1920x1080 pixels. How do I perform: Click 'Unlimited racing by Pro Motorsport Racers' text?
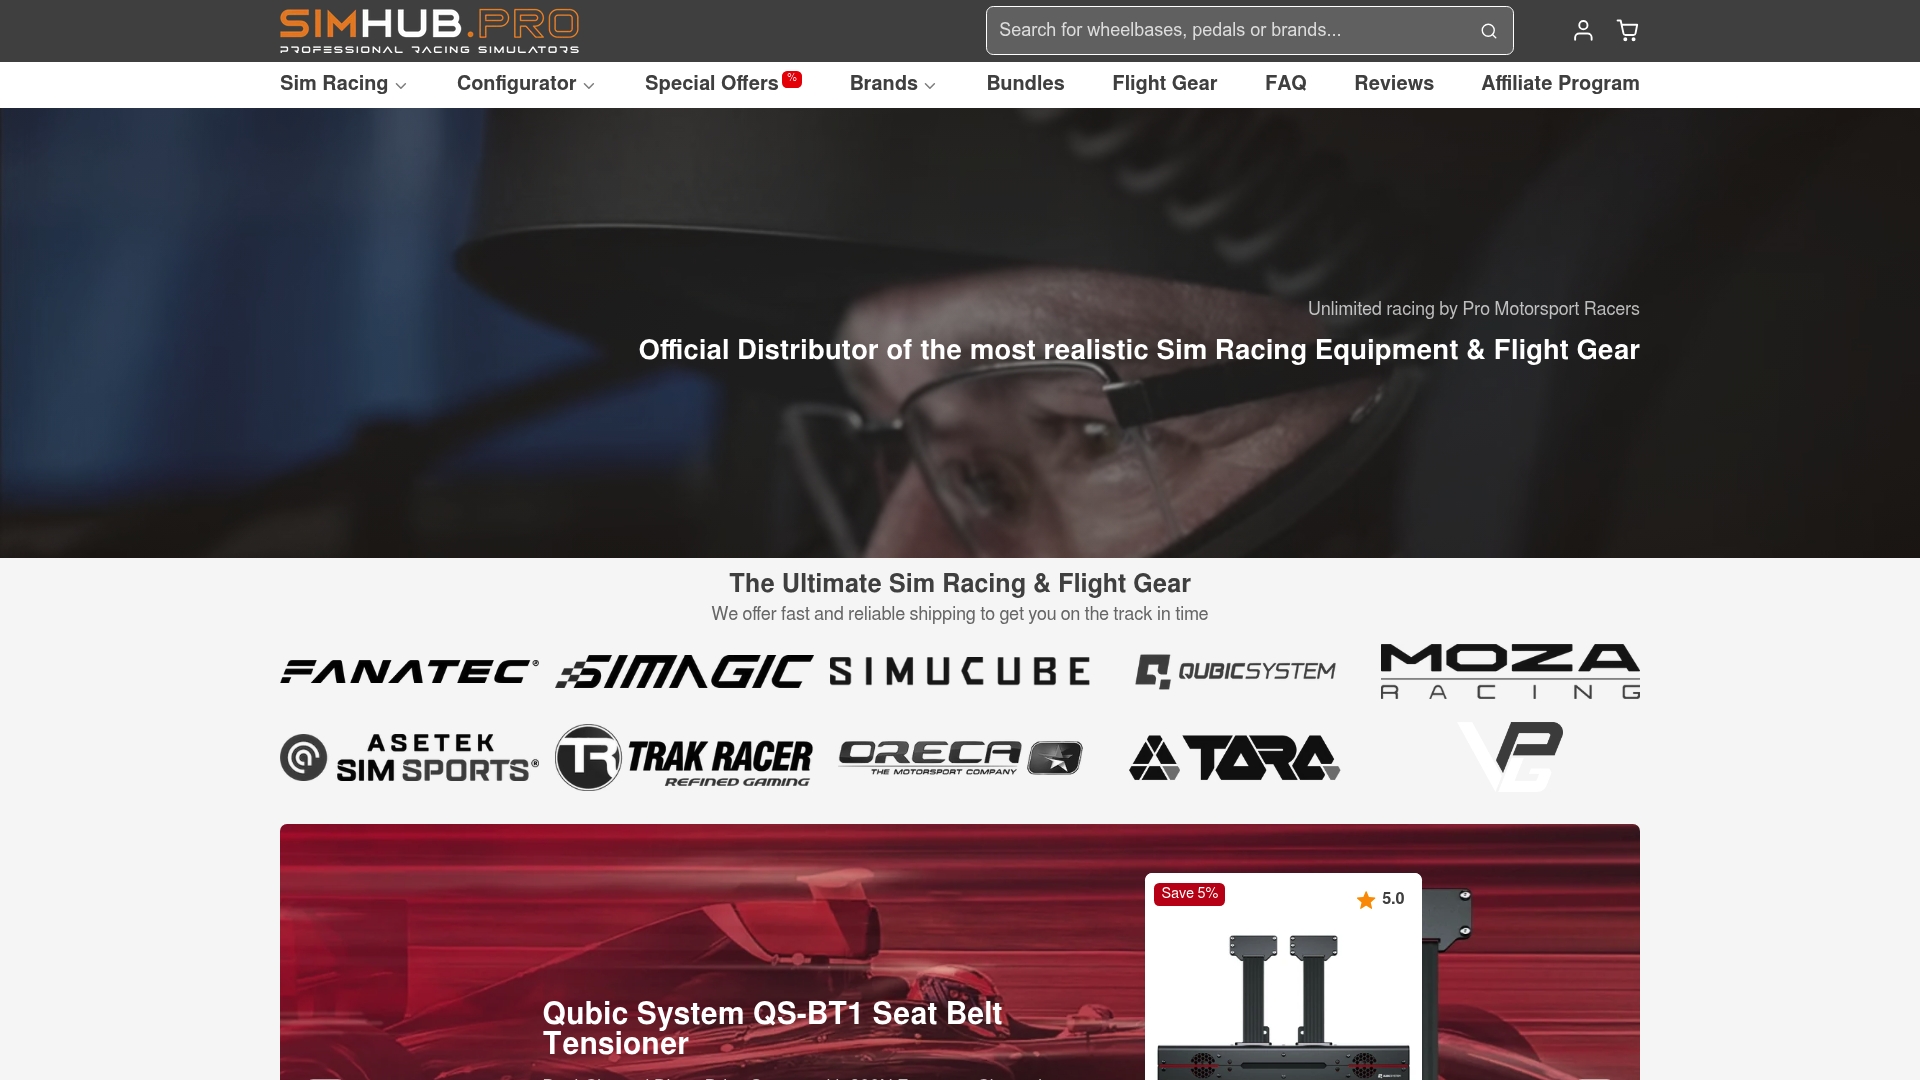click(x=1474, y=309)
